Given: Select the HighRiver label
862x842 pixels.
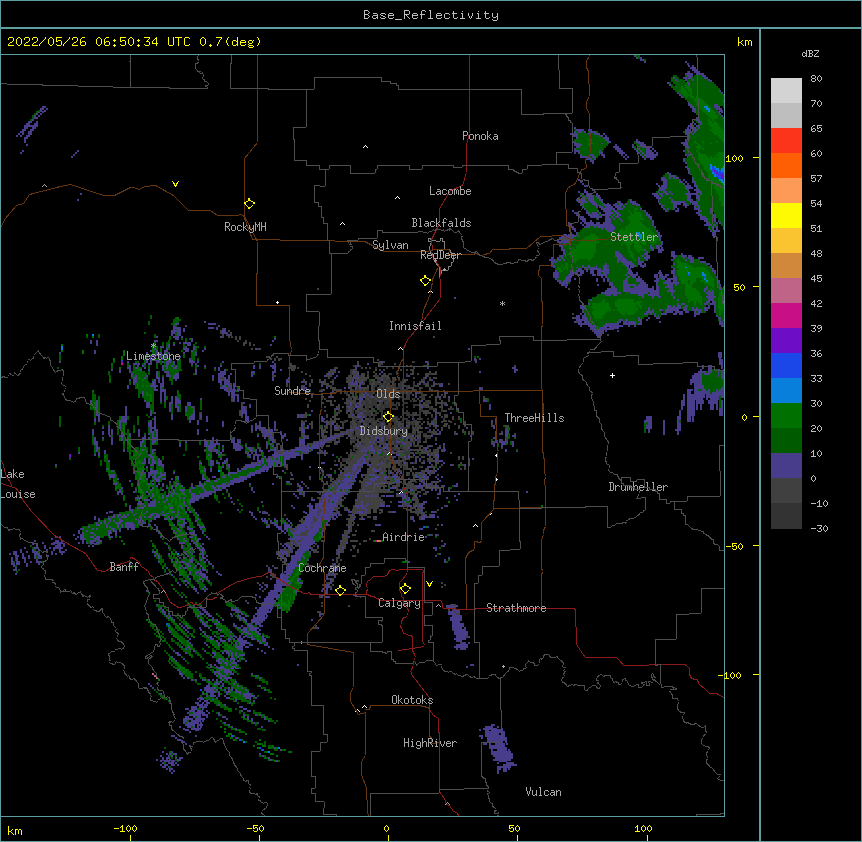Looking at the screenshot, I should pos(430,743).
